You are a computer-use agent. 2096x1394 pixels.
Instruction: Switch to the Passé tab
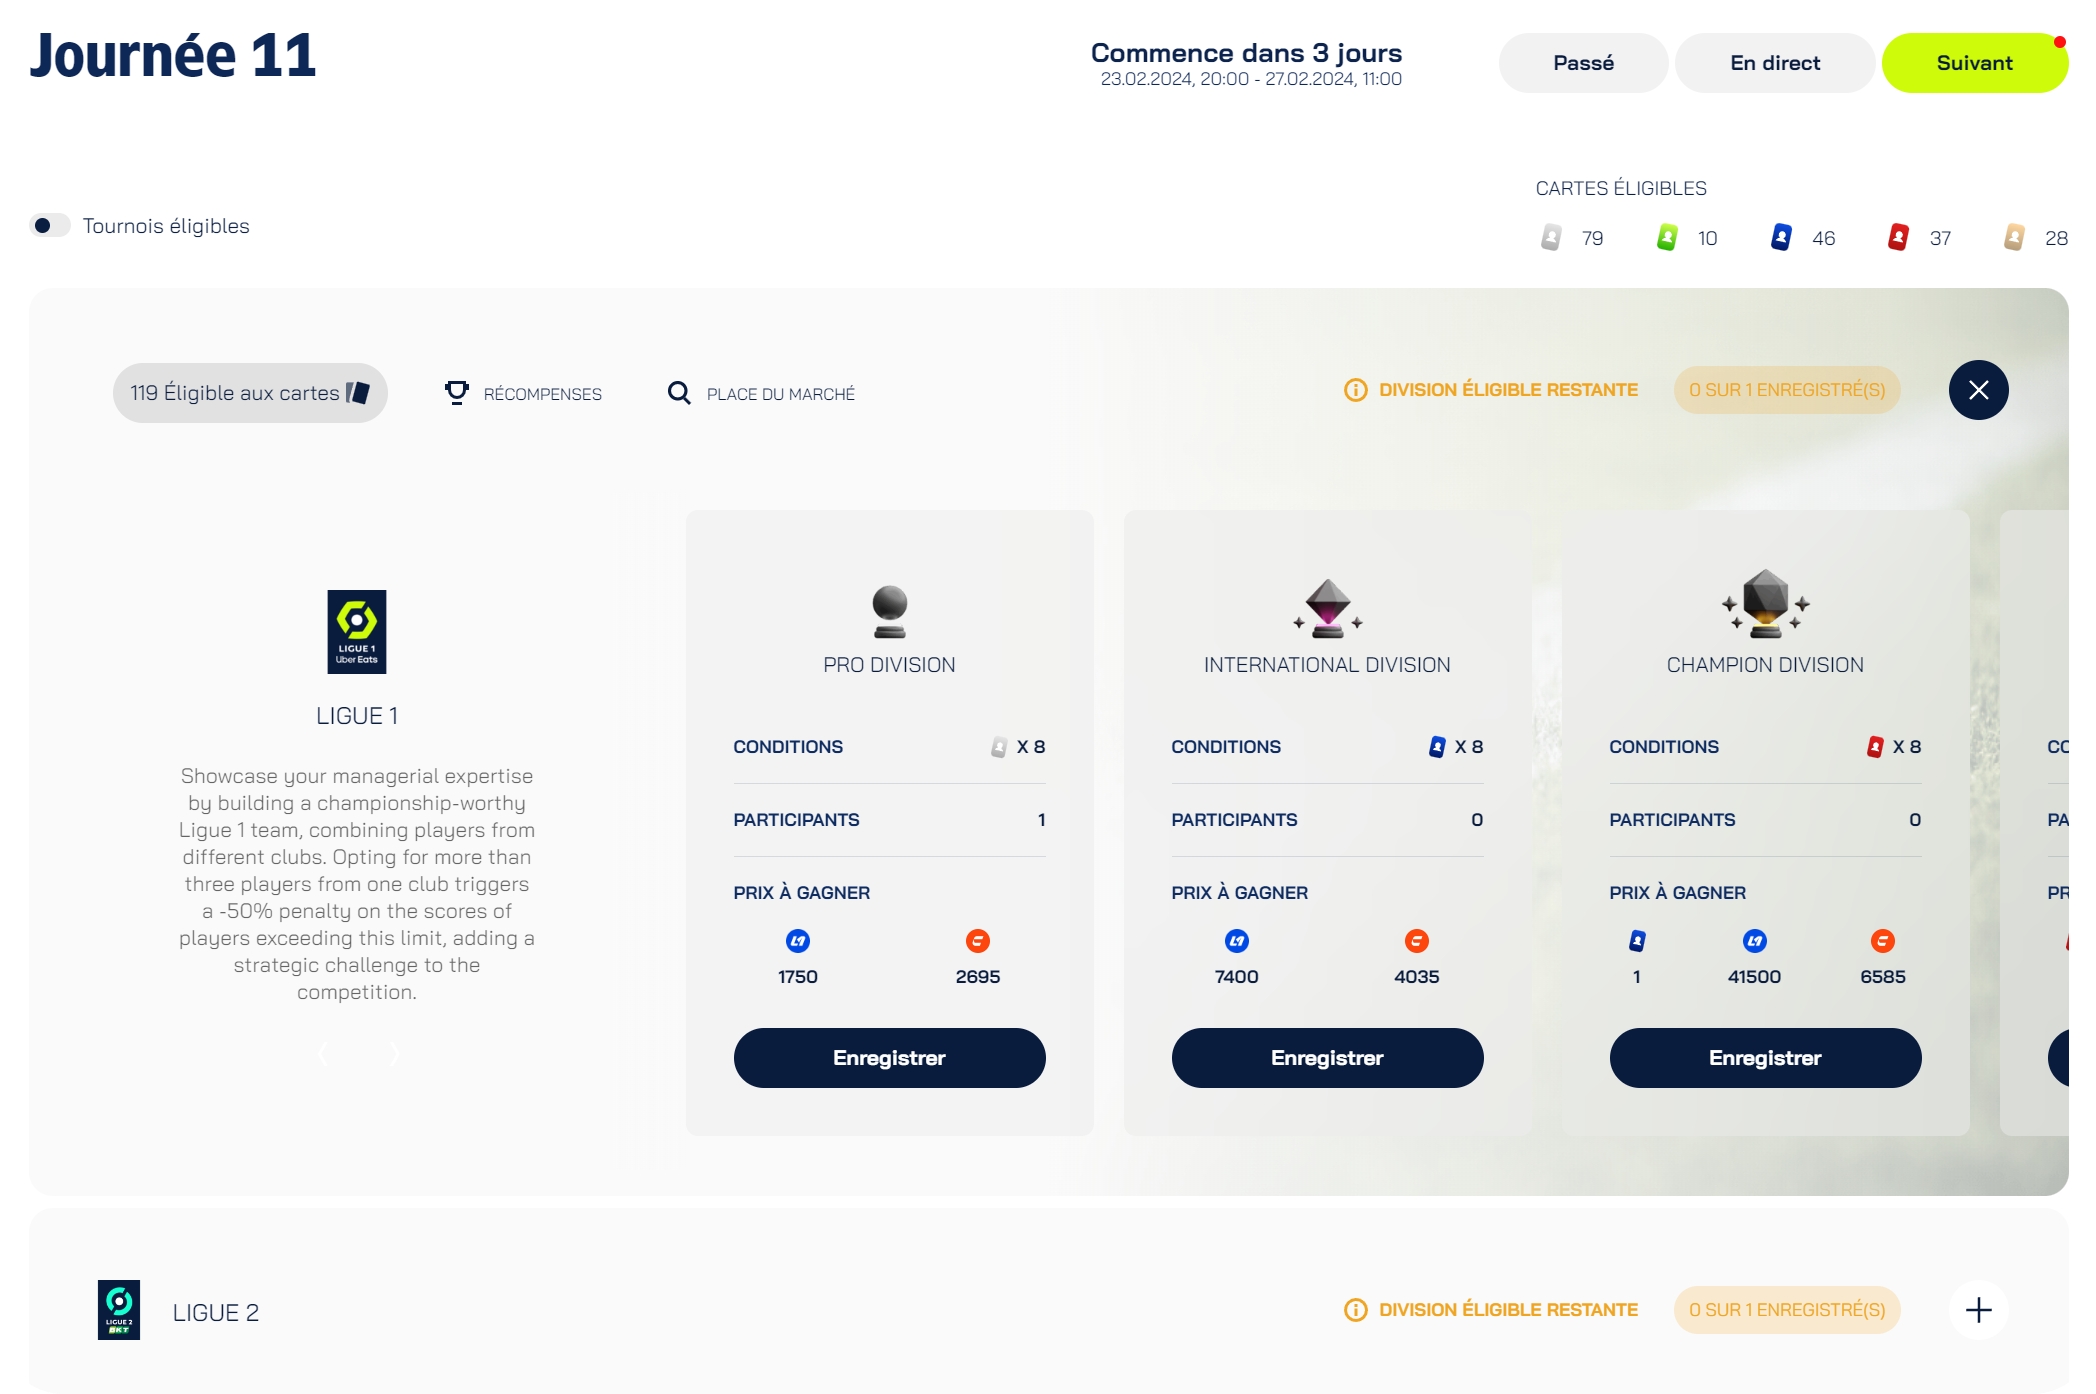coord(1583,63)
